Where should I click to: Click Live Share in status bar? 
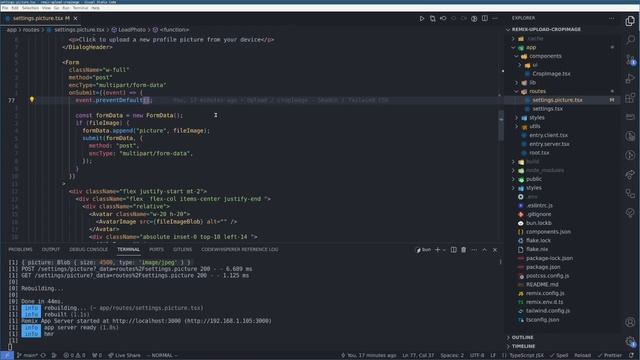click(124, 356)
